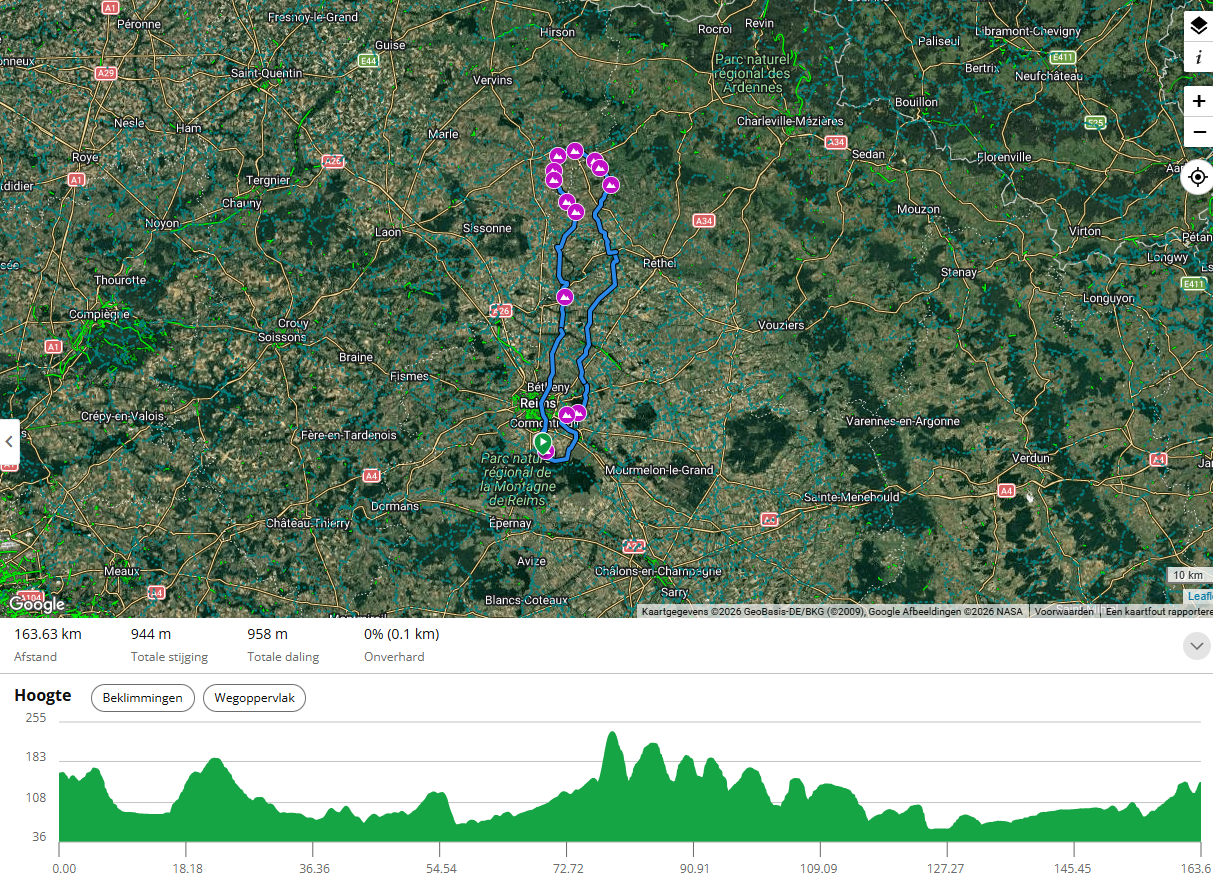Open the map layers selector
This screenshot has width=1213, height=877.
click(1198, 26)
